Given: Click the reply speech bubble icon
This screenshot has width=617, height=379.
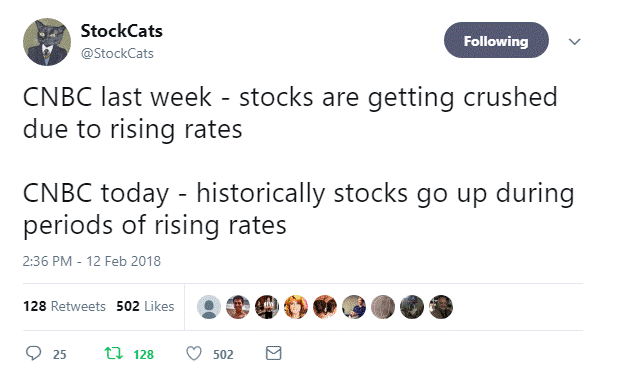Looking at the screenshot, I should click(33, 353).
